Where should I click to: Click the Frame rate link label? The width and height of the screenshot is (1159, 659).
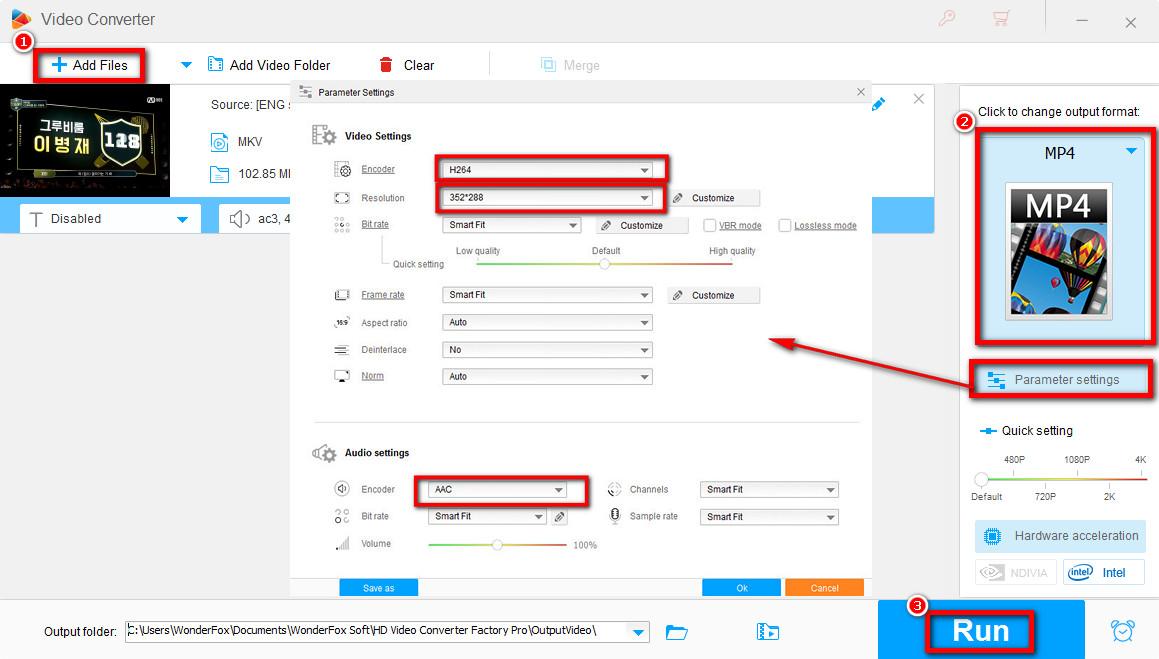[383, 295]
